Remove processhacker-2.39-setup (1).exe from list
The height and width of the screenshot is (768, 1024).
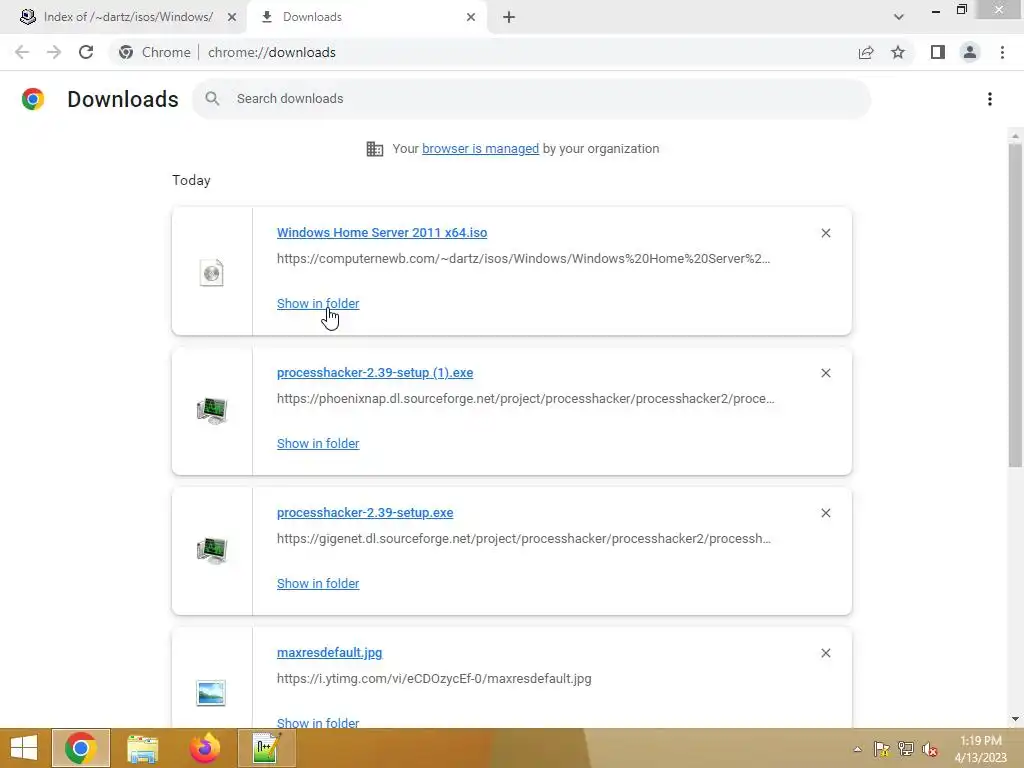825,373
